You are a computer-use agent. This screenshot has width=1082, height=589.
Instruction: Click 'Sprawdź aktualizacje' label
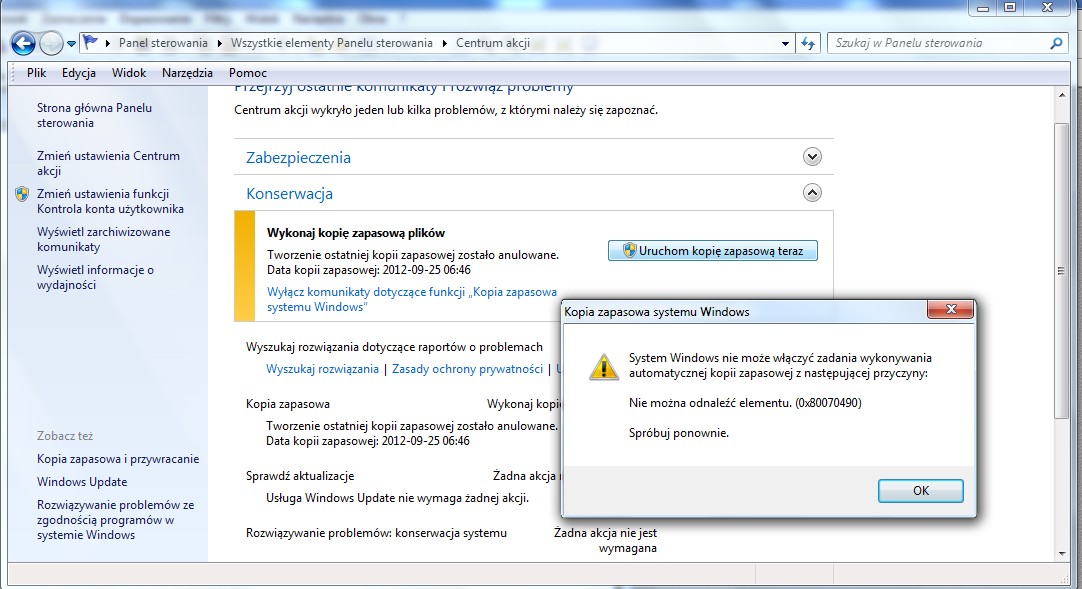click(300, 476)
